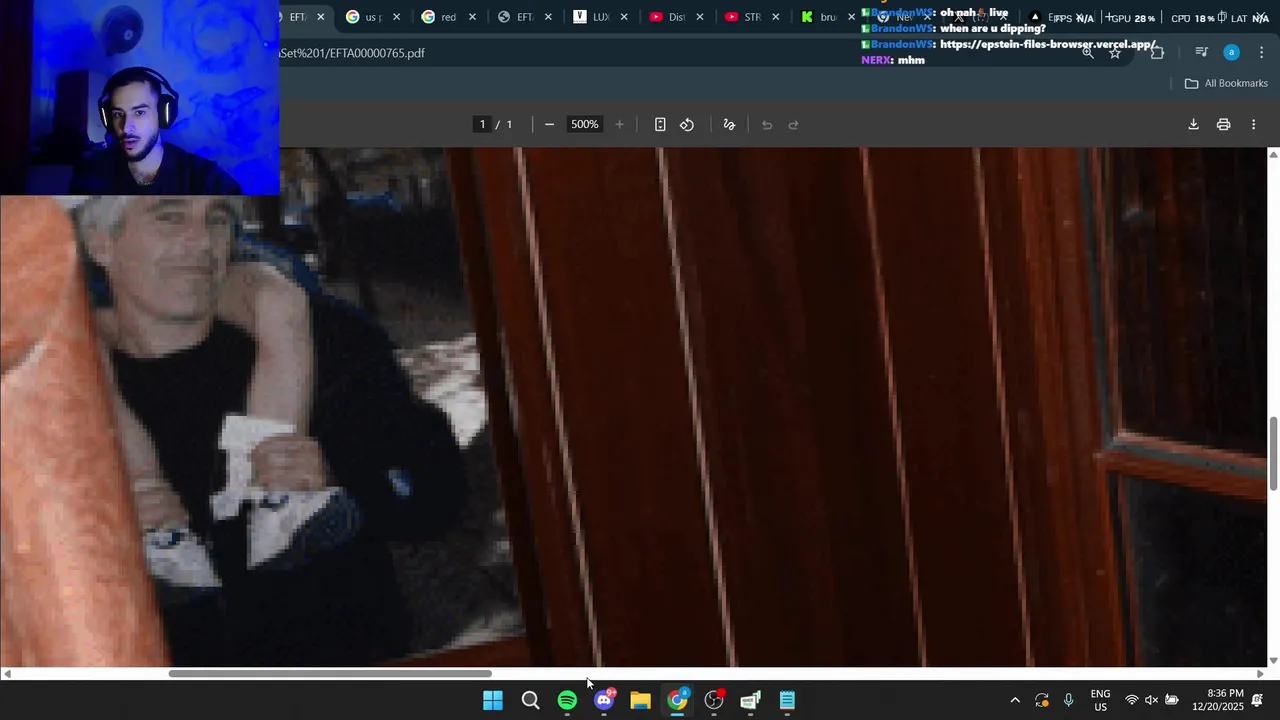This screenshot has width=1280, height=720.
Task: Open the Extensions puzzle icon
Action: (1157, 53)
